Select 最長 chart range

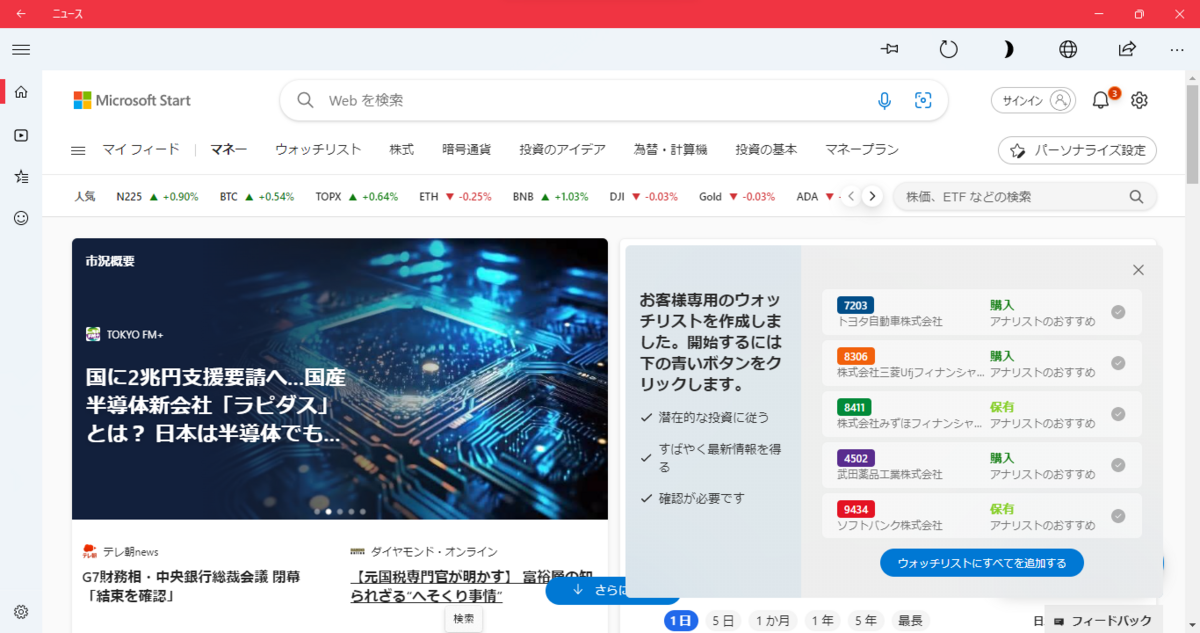(910, 621)
